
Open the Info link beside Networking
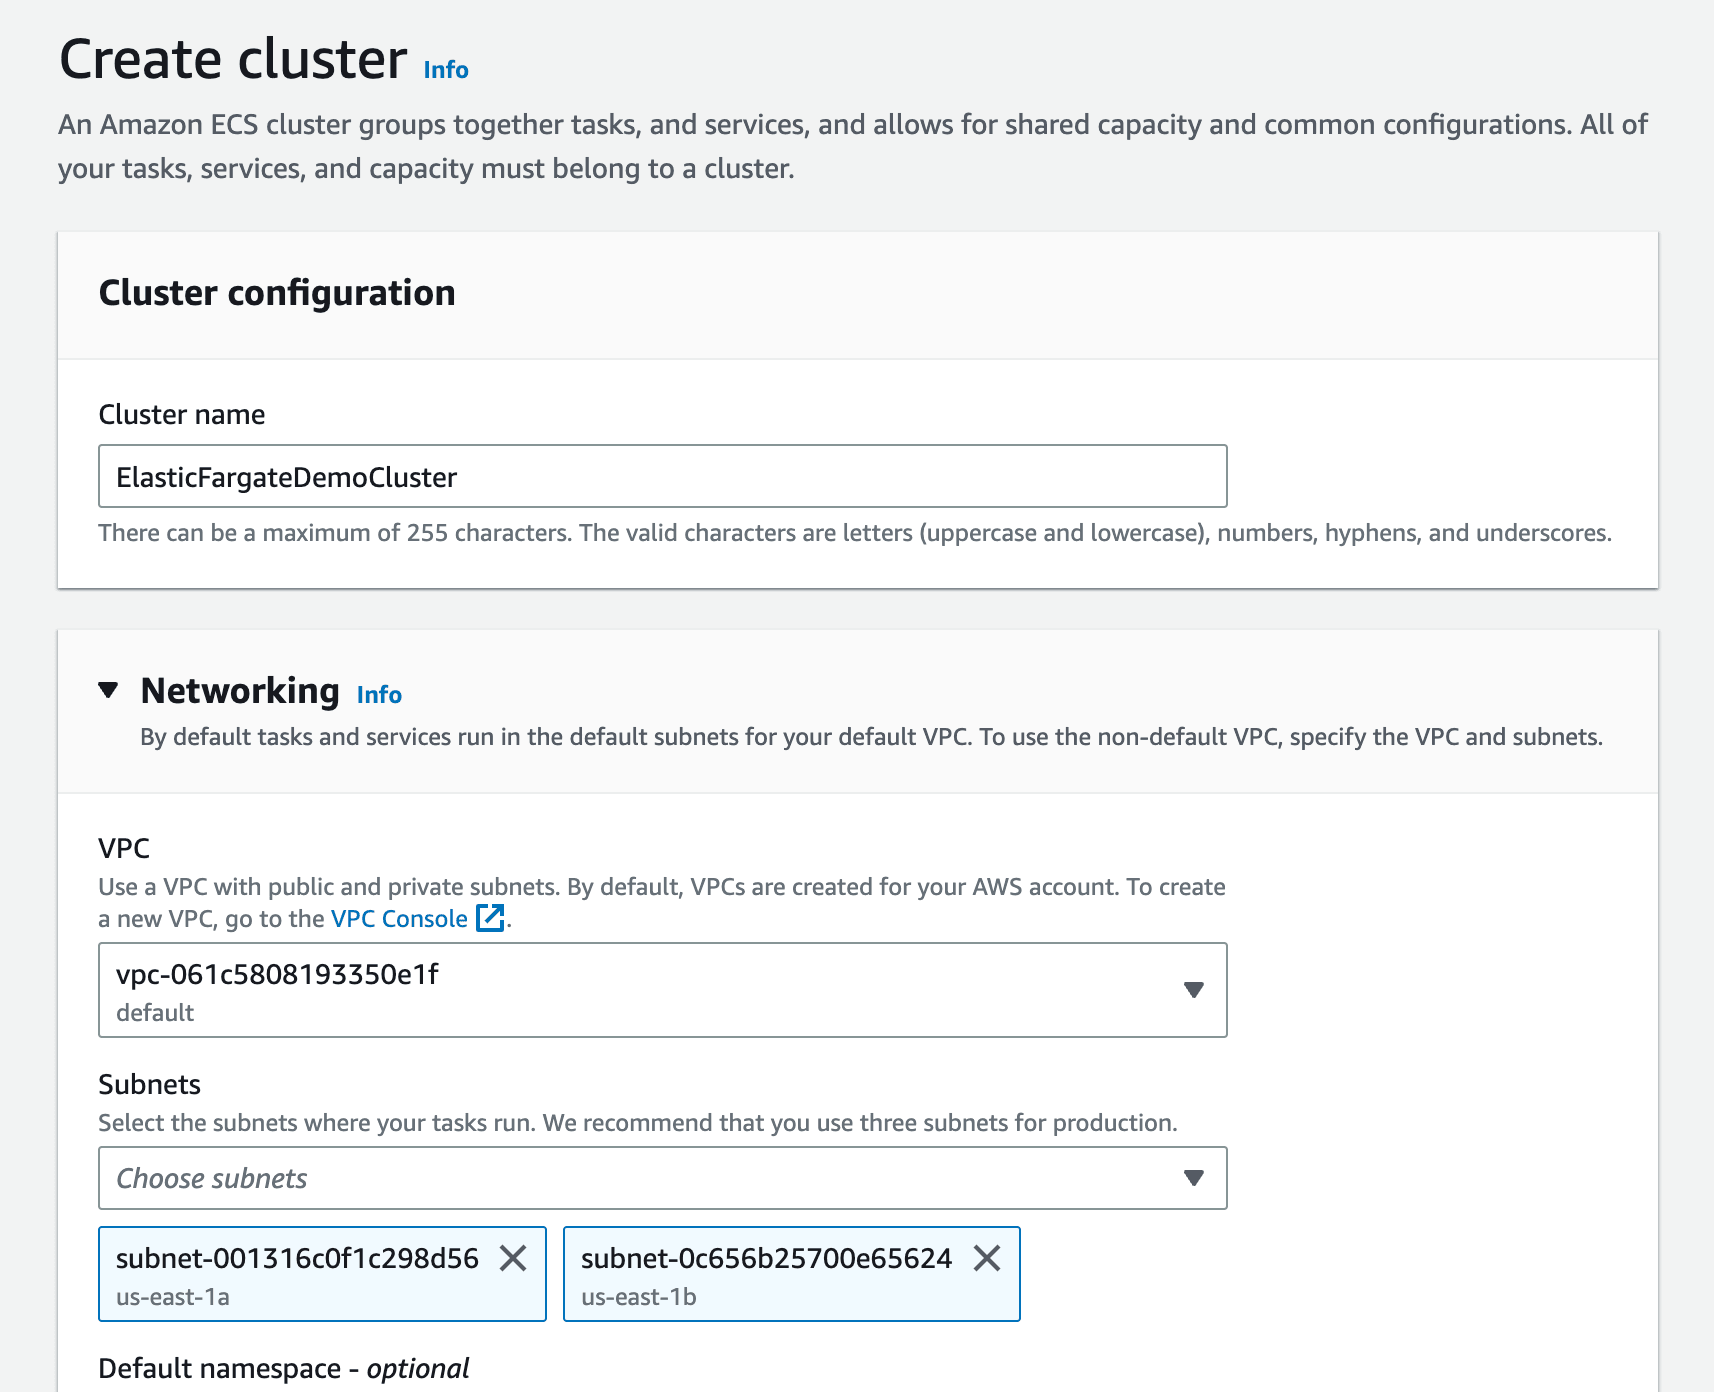coord(379,695)
